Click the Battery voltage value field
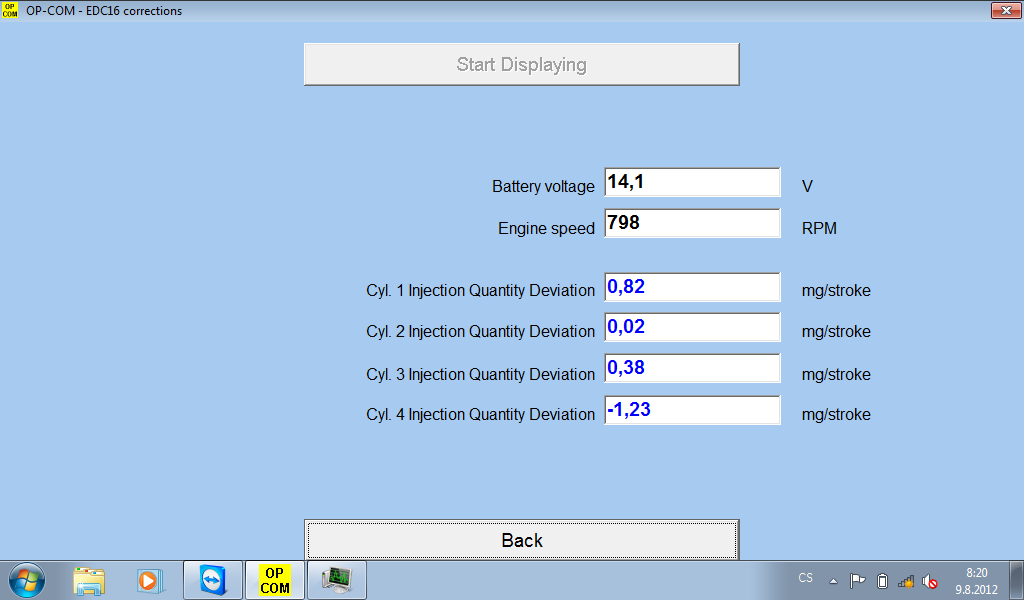The height and width of the screenshot is (600, 1024). [692, 183]
